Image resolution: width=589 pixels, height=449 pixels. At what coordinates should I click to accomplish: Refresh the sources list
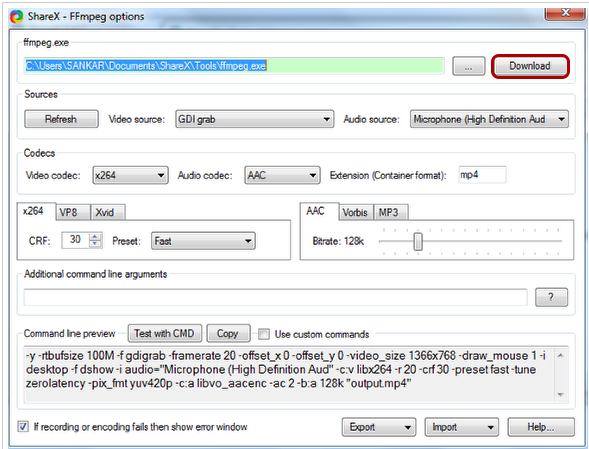pos(61,119)
